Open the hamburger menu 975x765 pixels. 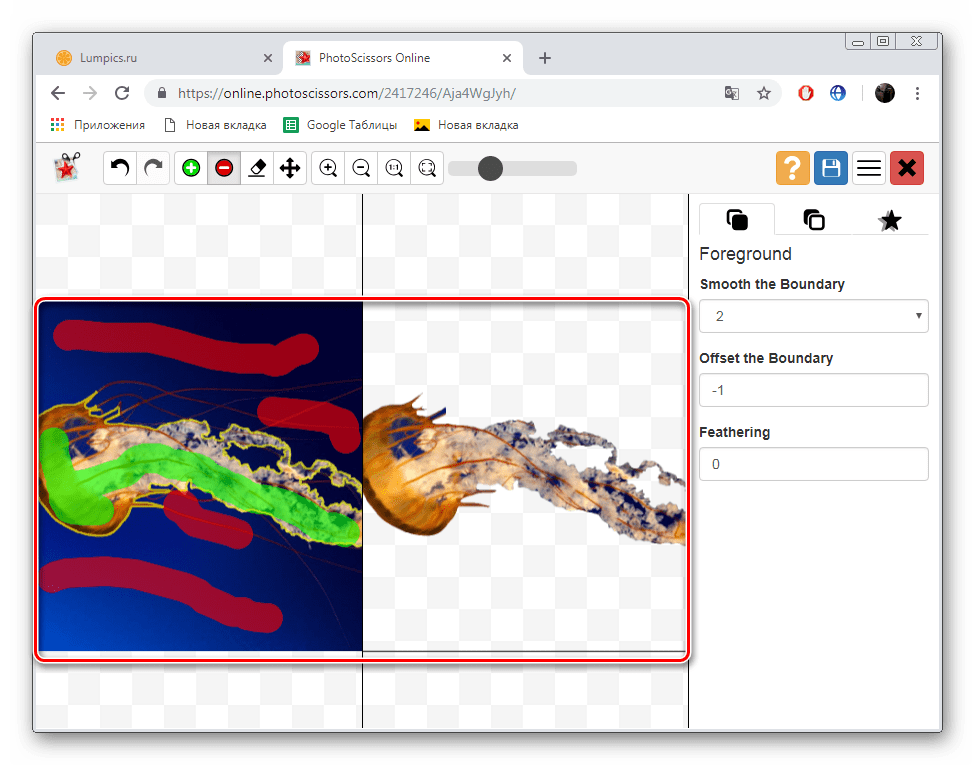point(869,168)
